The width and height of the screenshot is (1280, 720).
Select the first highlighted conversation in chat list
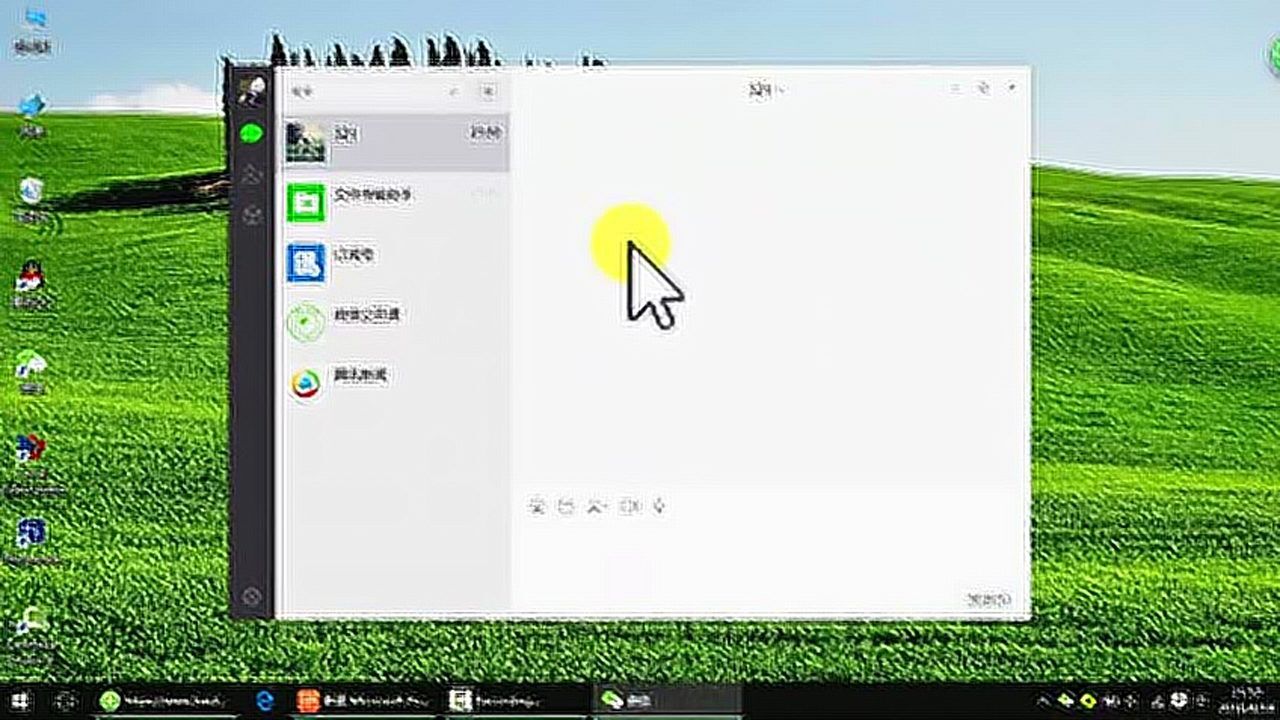(395, 142)
